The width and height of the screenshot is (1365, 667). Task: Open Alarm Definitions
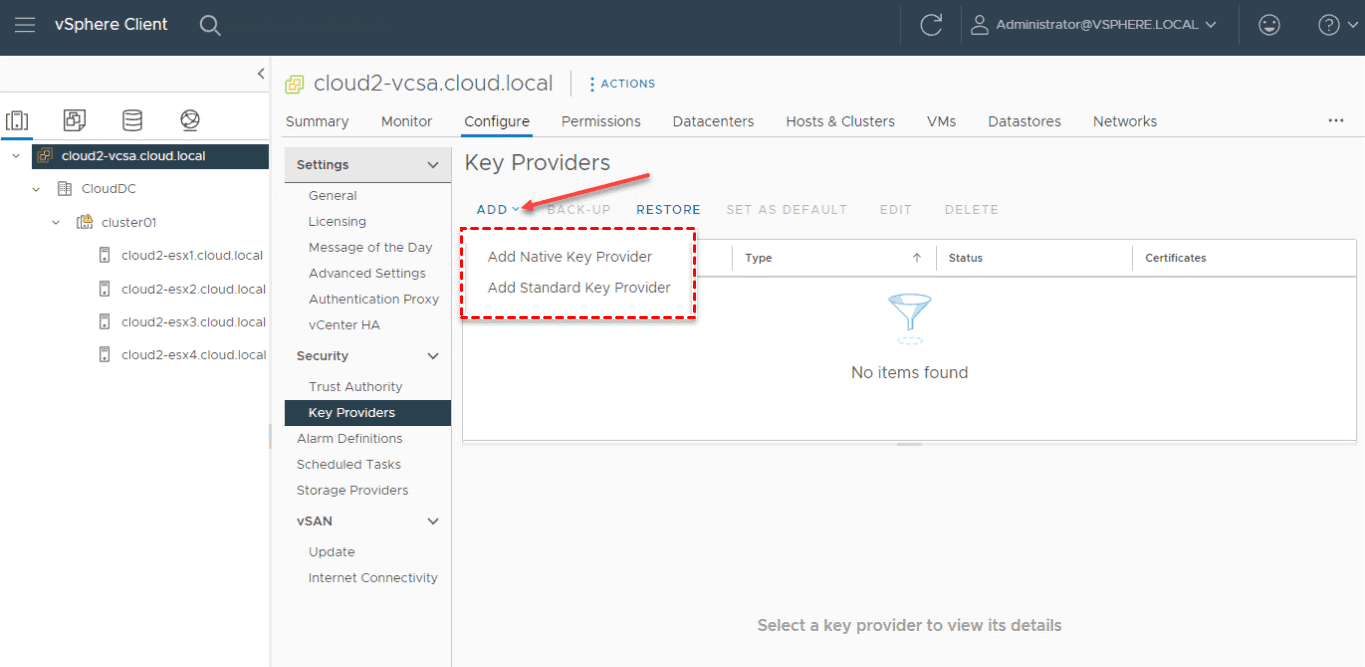[350, 438]
